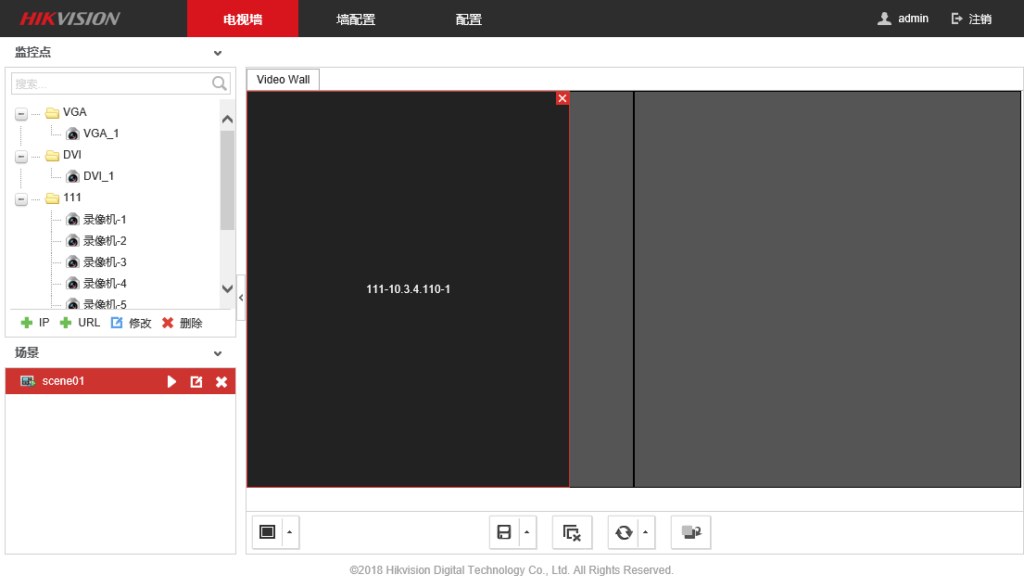Click the refresh/auto-switch icon in bottom toolbar

pos(624,532)
